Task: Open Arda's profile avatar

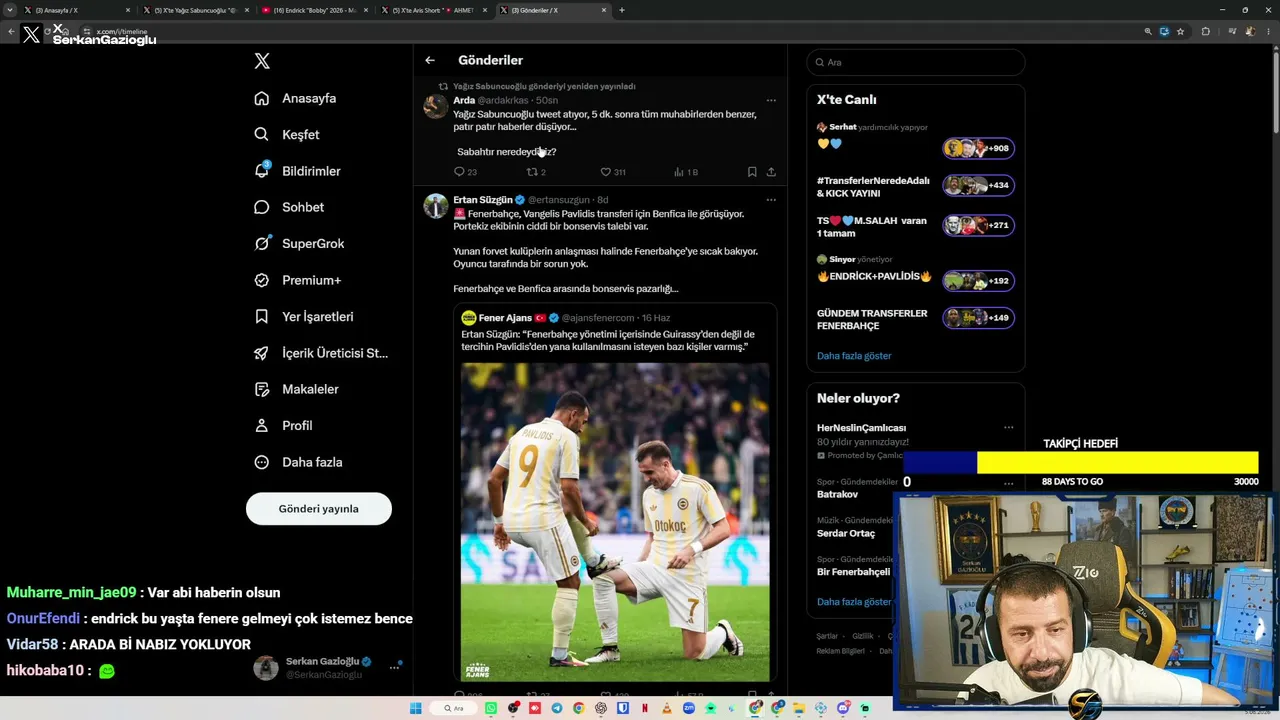Action: click(x=436, y=106)
